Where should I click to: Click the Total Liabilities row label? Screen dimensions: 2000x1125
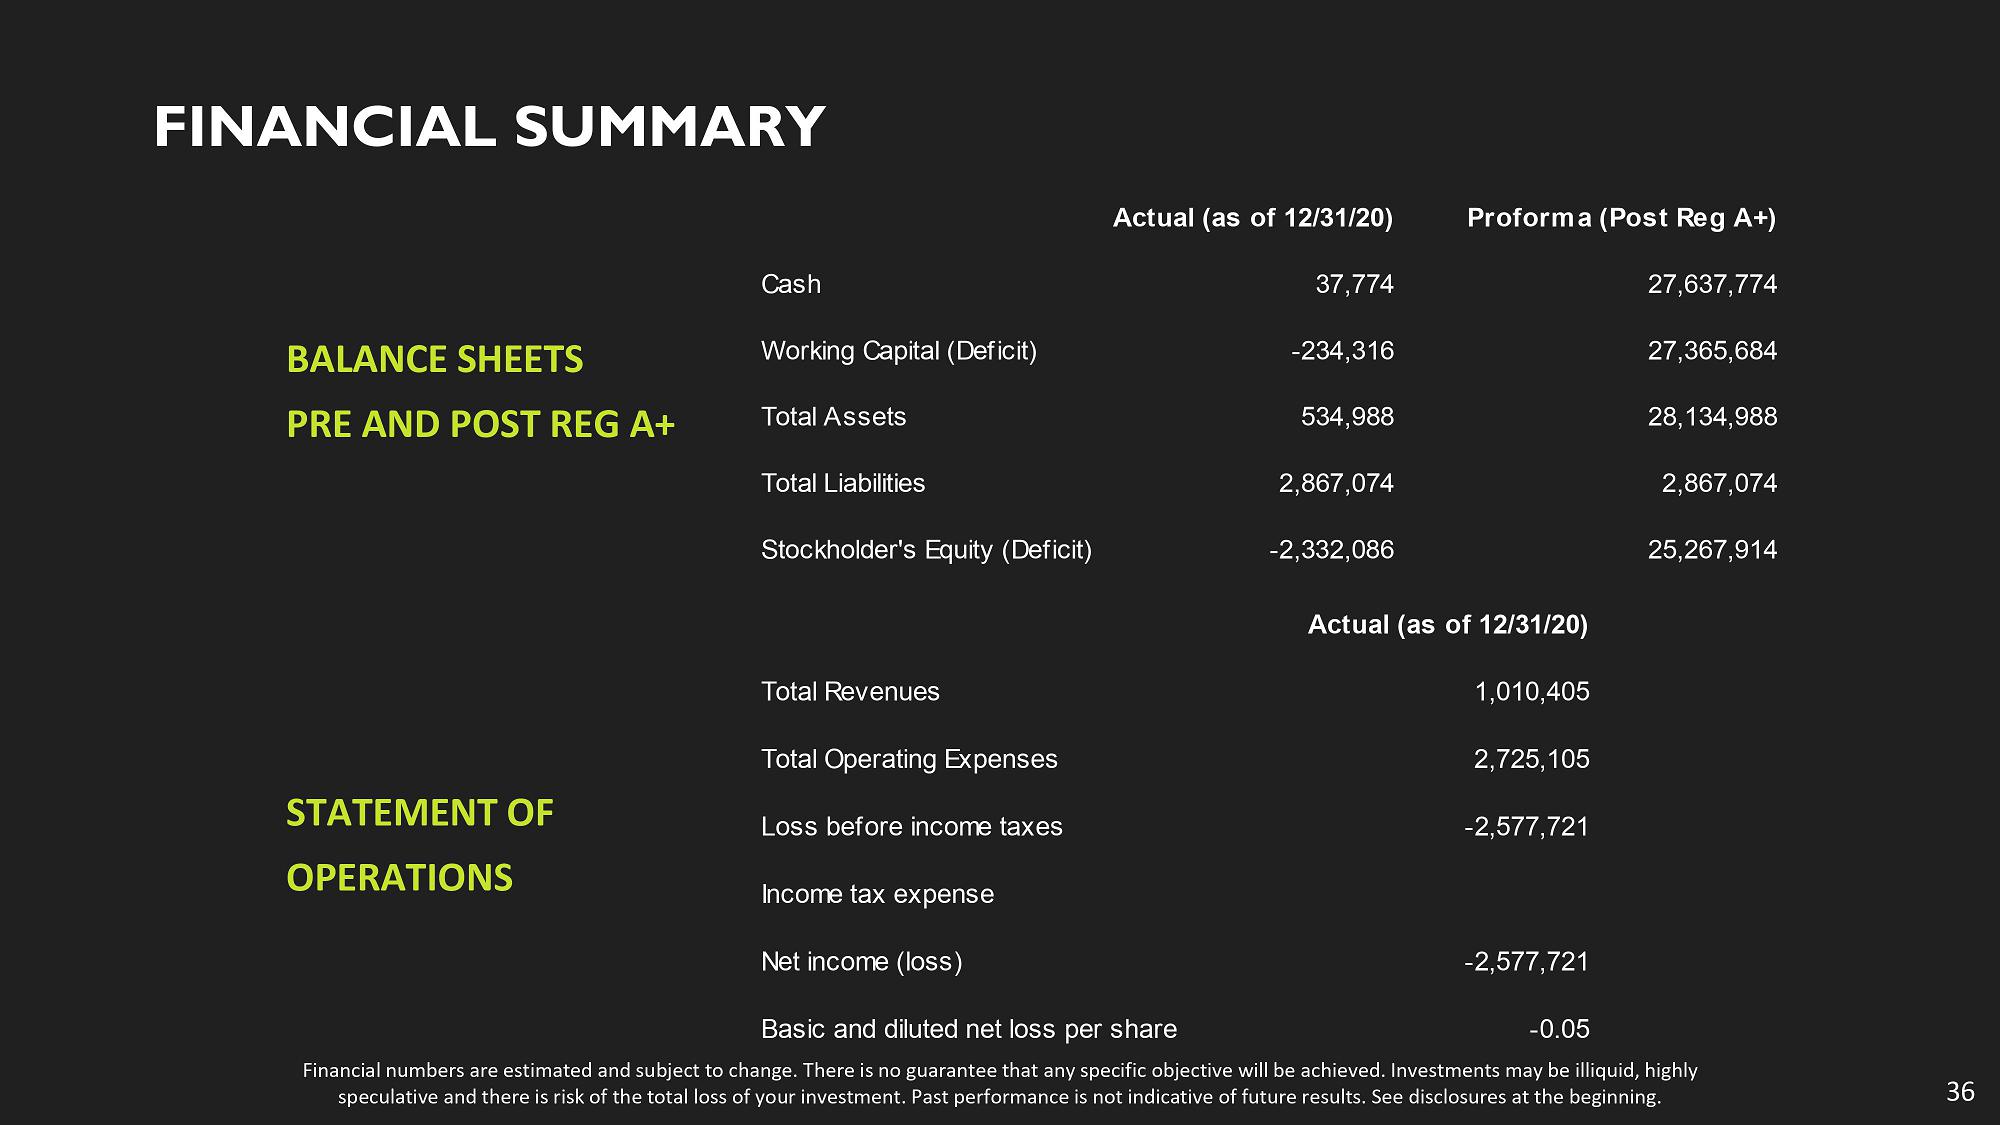(842, 484)
